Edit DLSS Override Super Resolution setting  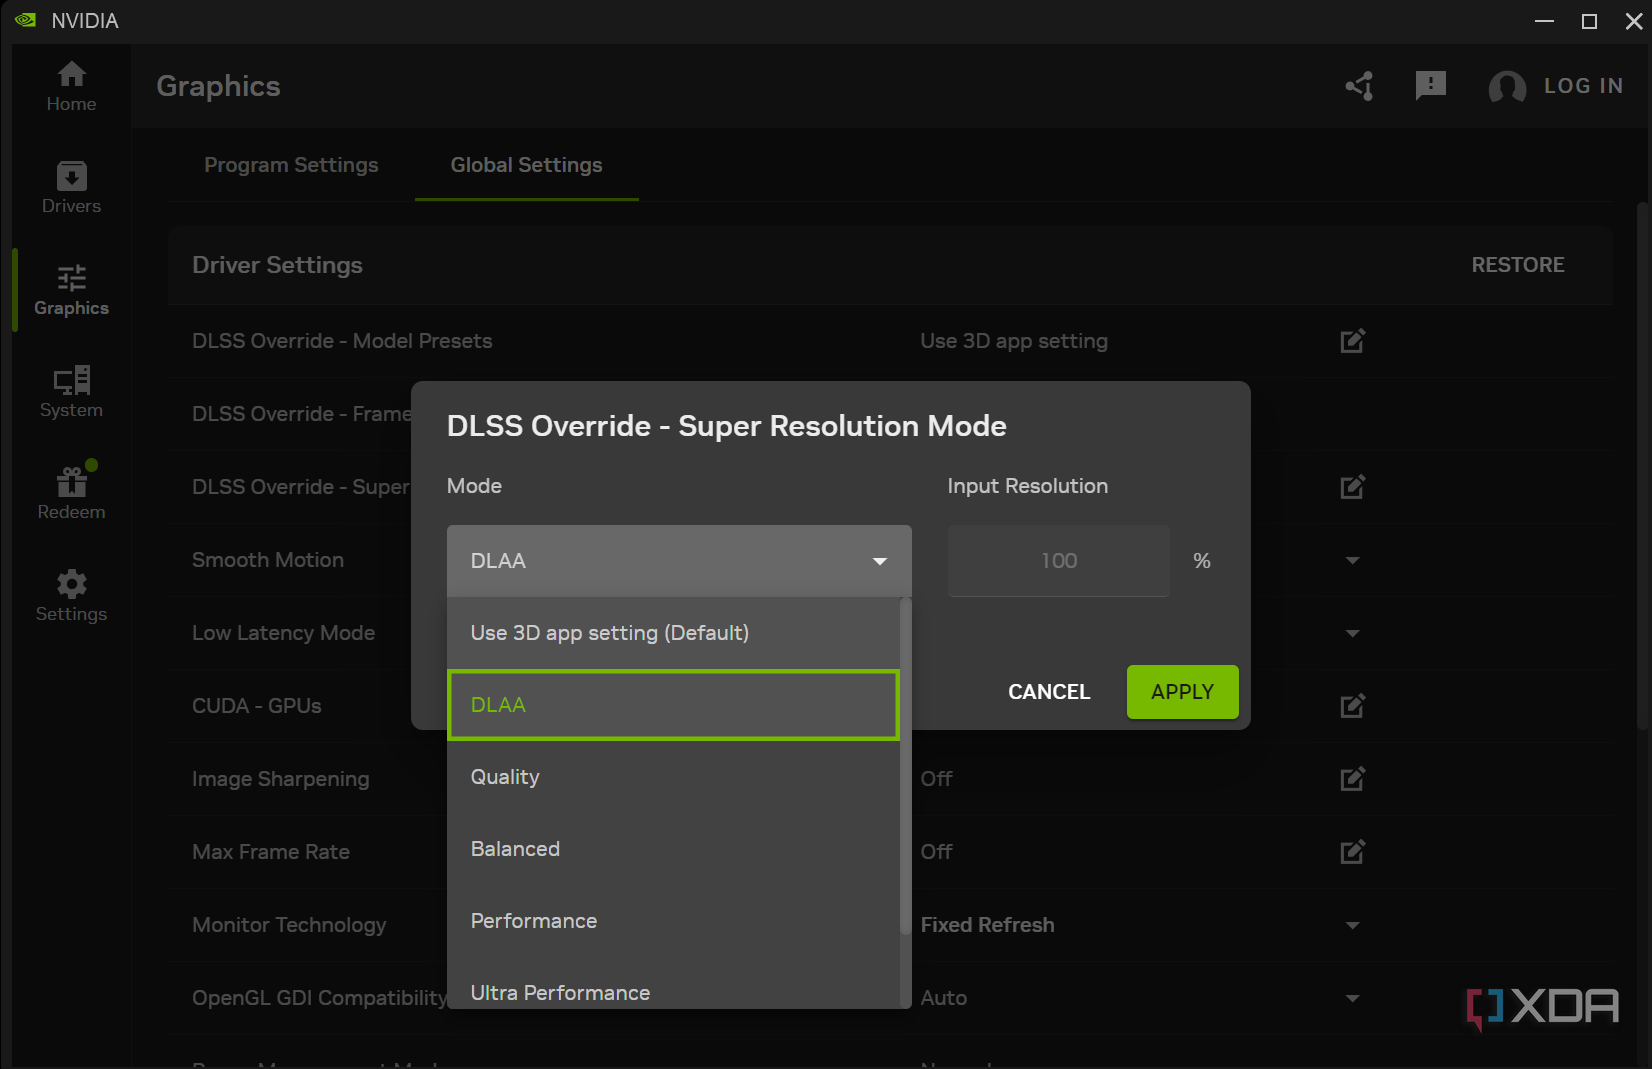tap(1352, 487)
